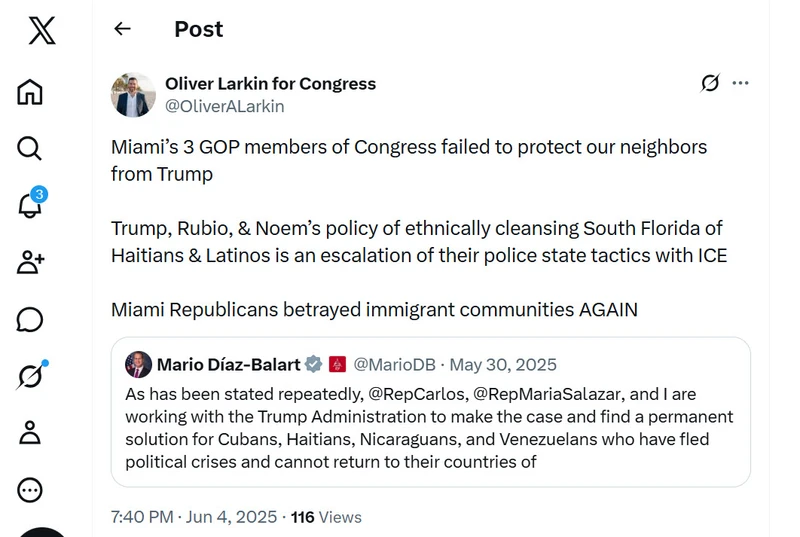Open Messages chat bubble icon
This screenshot has width=800, height=537.
click(30, 320)
